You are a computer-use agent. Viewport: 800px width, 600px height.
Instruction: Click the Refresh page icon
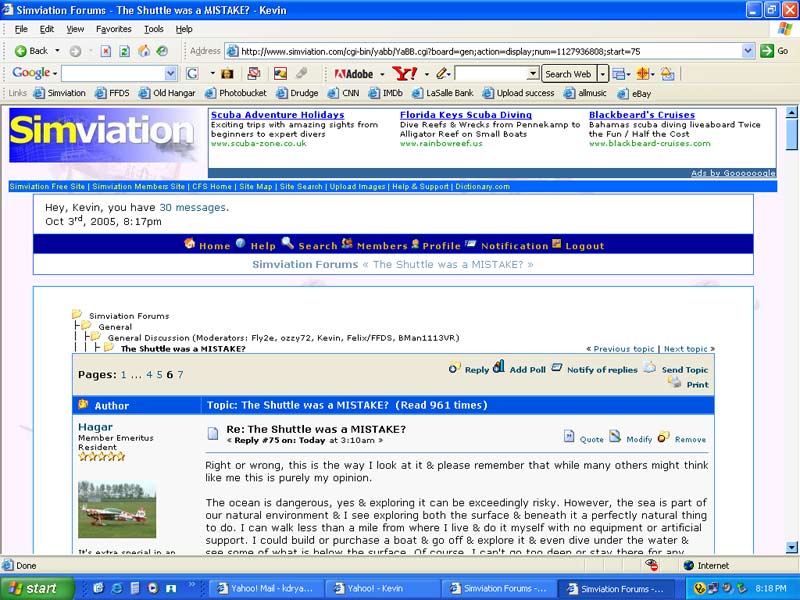[124, 51]
